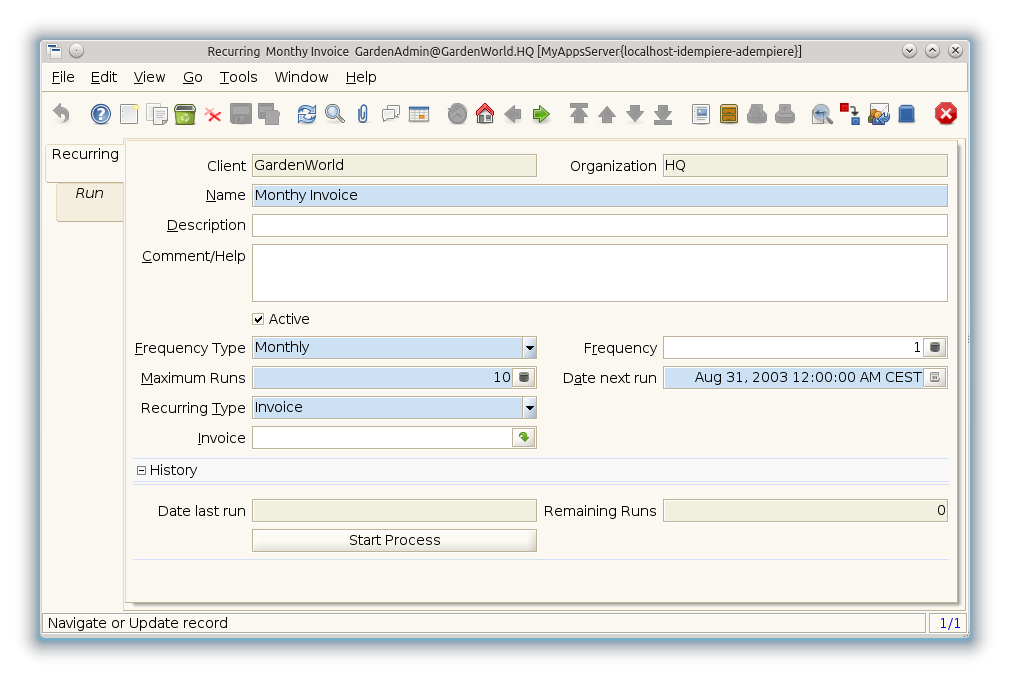Open the Frequency Type dropdown
The image size is (1010, 678).
[529, 348]
